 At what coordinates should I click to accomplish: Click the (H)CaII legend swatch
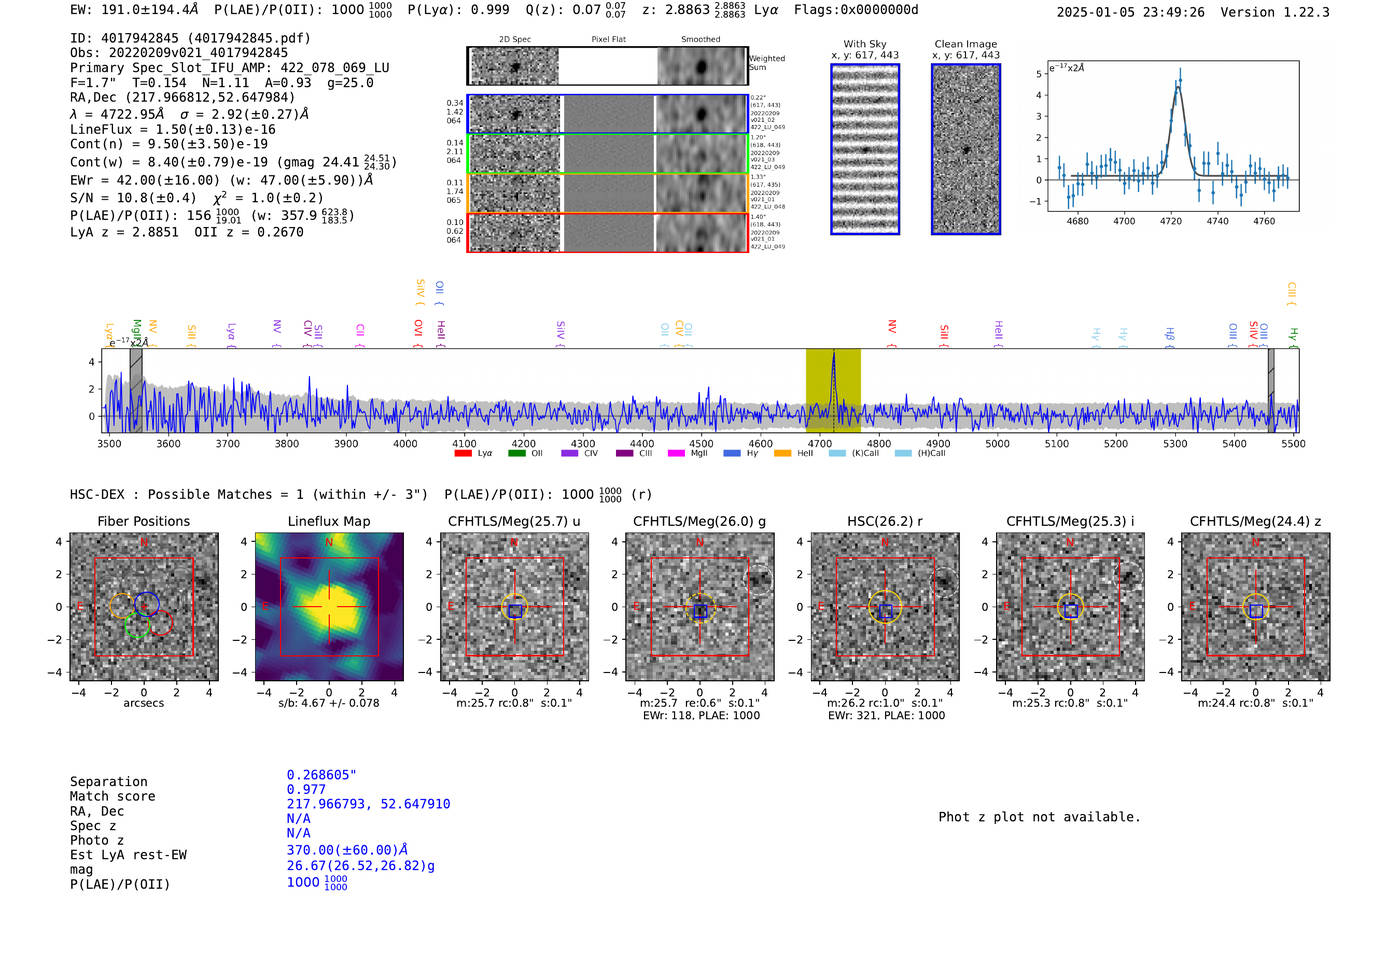903,453
